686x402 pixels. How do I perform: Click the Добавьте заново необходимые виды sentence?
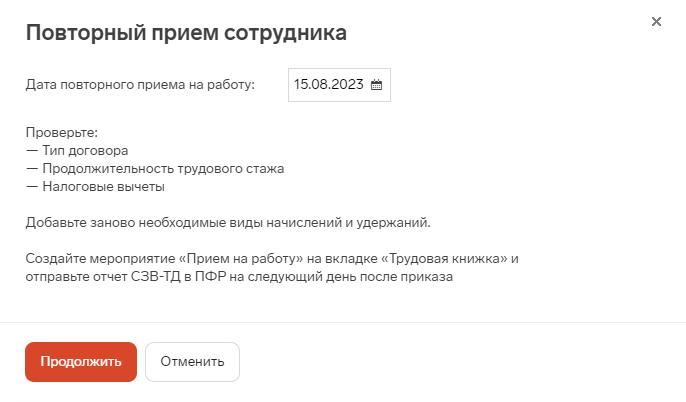coord(228,223)
